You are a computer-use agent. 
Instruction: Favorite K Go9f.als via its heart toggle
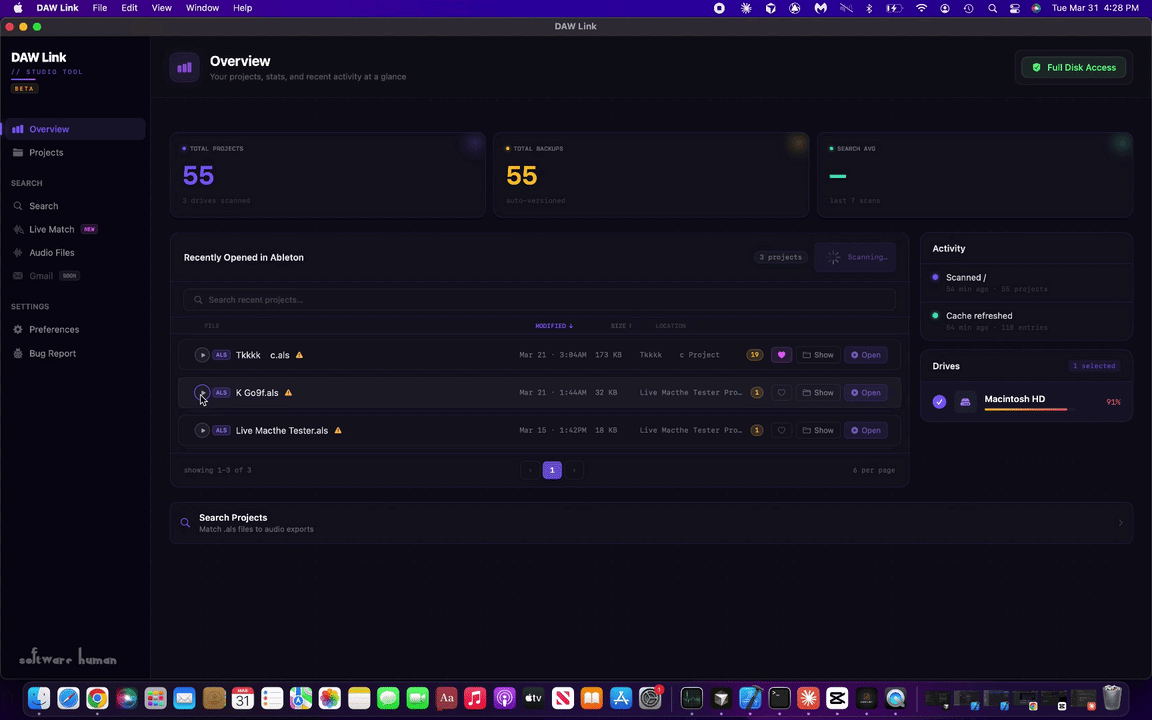coord(781,392)
